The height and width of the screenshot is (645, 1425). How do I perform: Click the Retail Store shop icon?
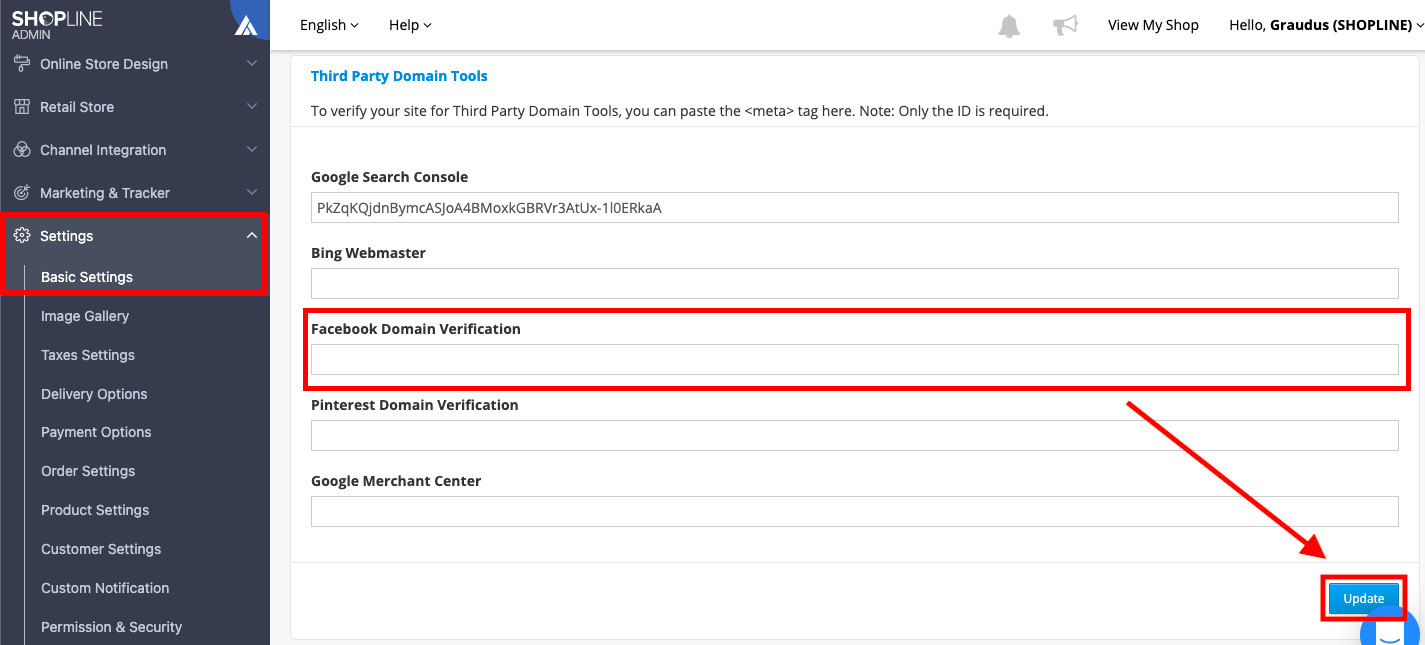(x=22, y=107)
